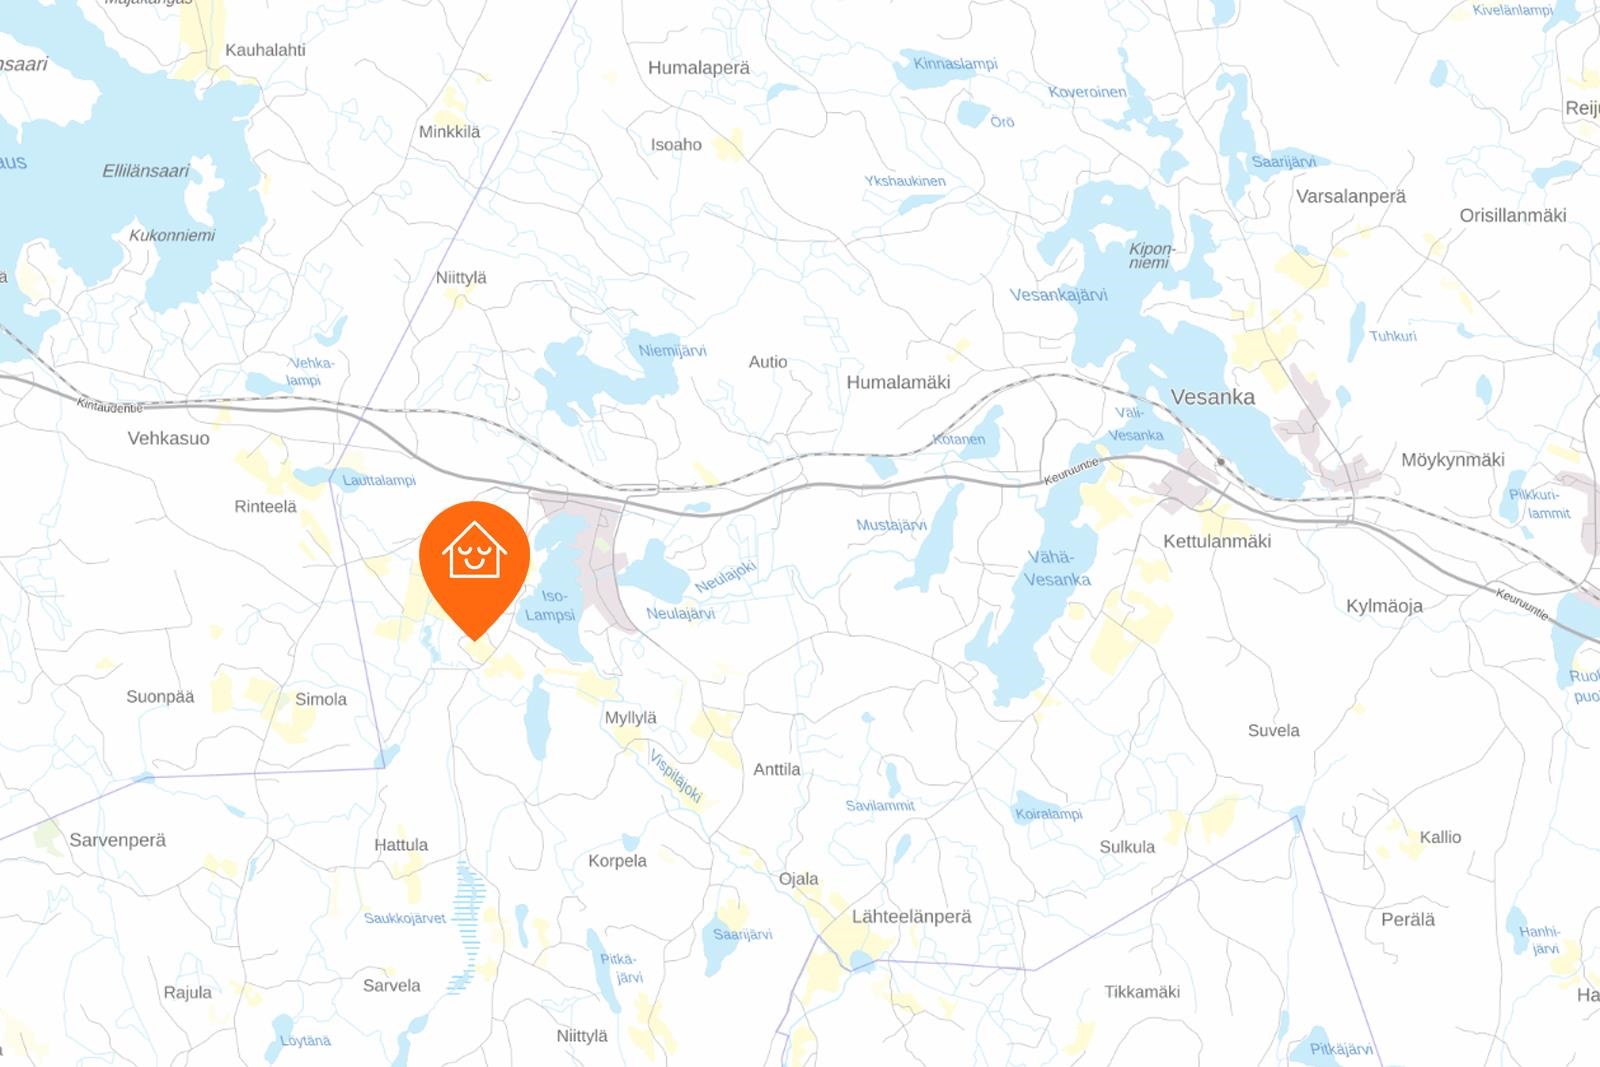Select the Myllylä village label

(630, 718)
